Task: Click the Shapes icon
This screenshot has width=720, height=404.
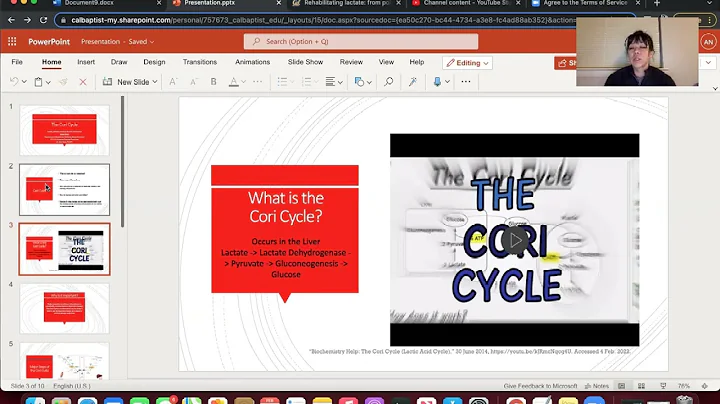Action: coord(359,82)
